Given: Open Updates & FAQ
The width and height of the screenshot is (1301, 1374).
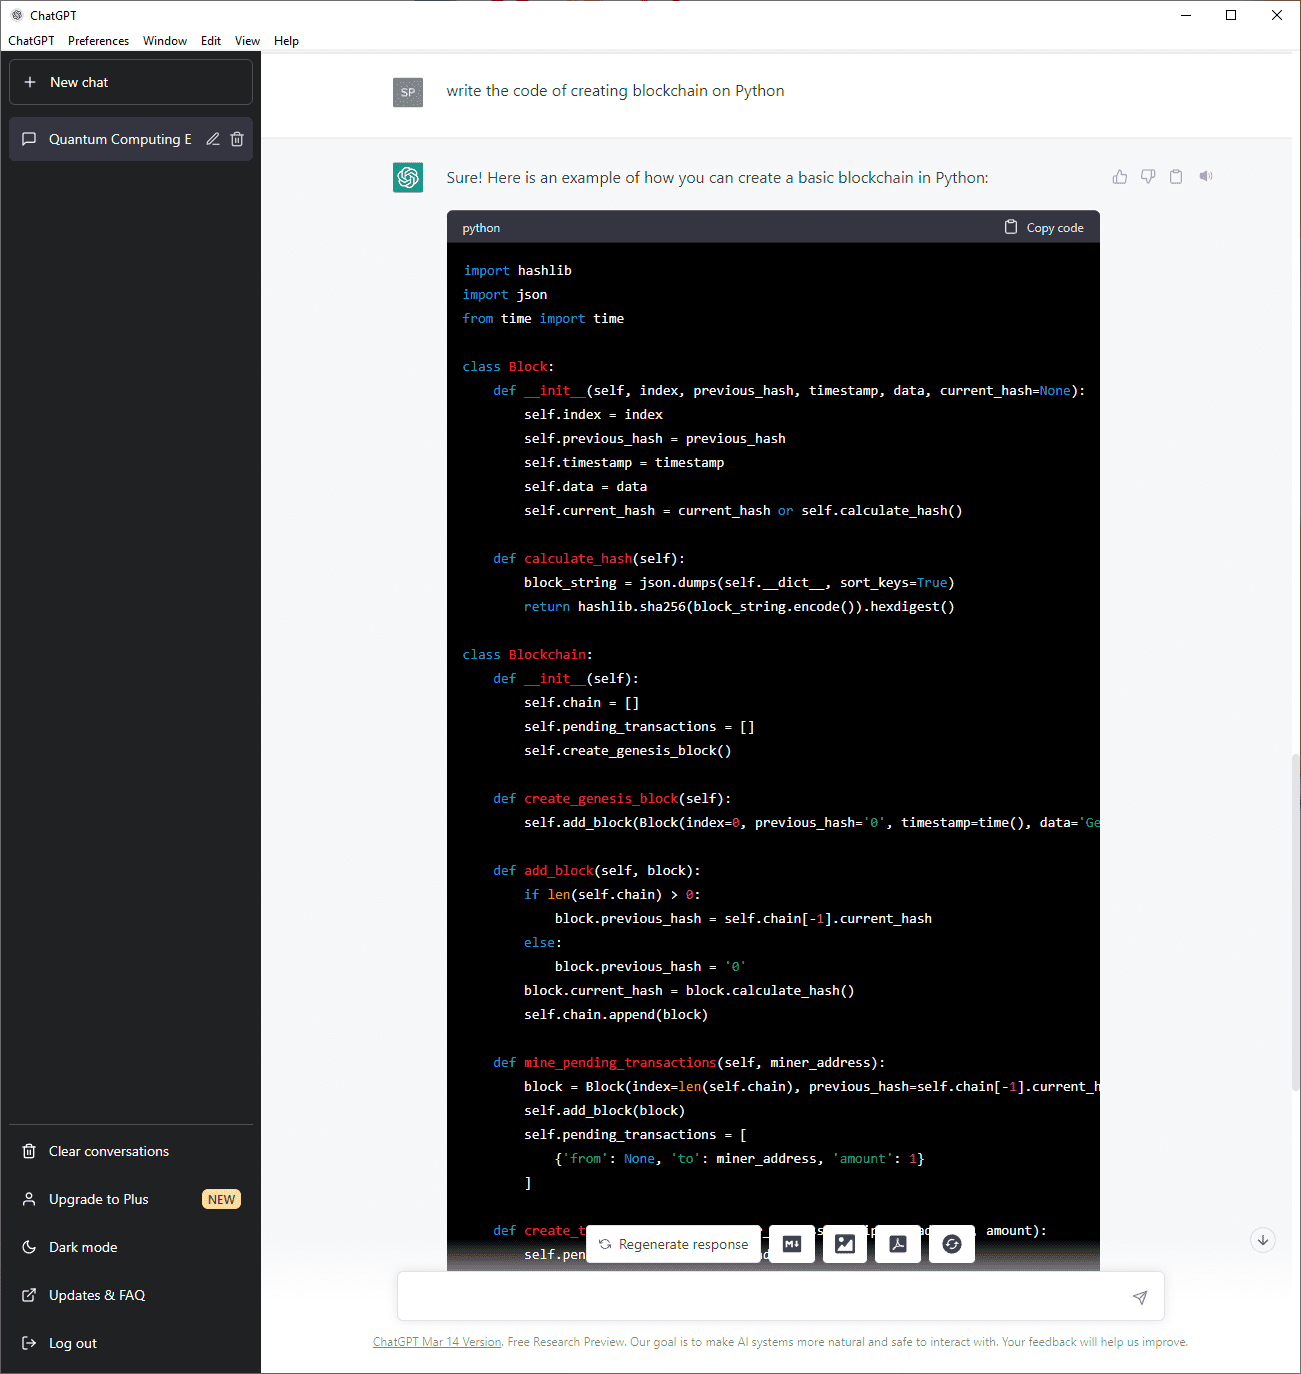Looking at the screenshot, I should 131,1295.
